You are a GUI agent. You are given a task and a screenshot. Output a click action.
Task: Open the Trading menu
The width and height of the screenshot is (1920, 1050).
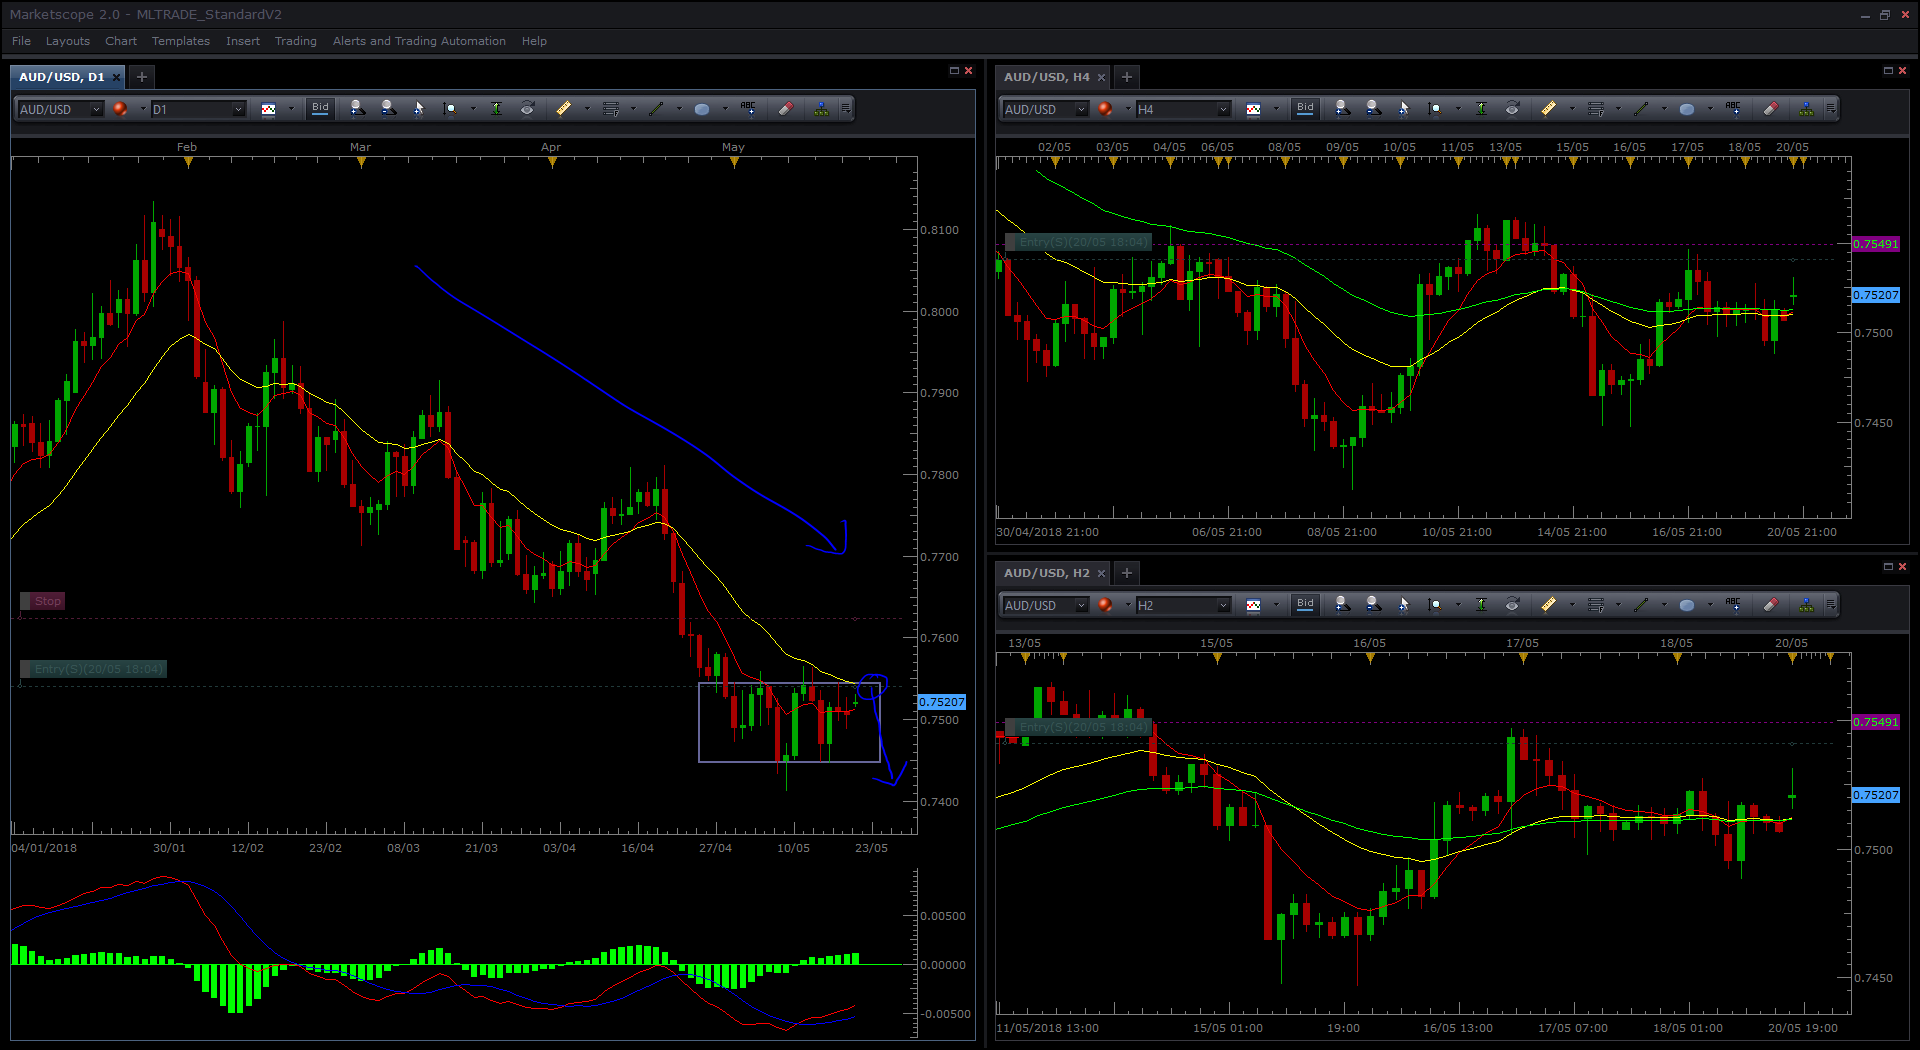point(296,41)
